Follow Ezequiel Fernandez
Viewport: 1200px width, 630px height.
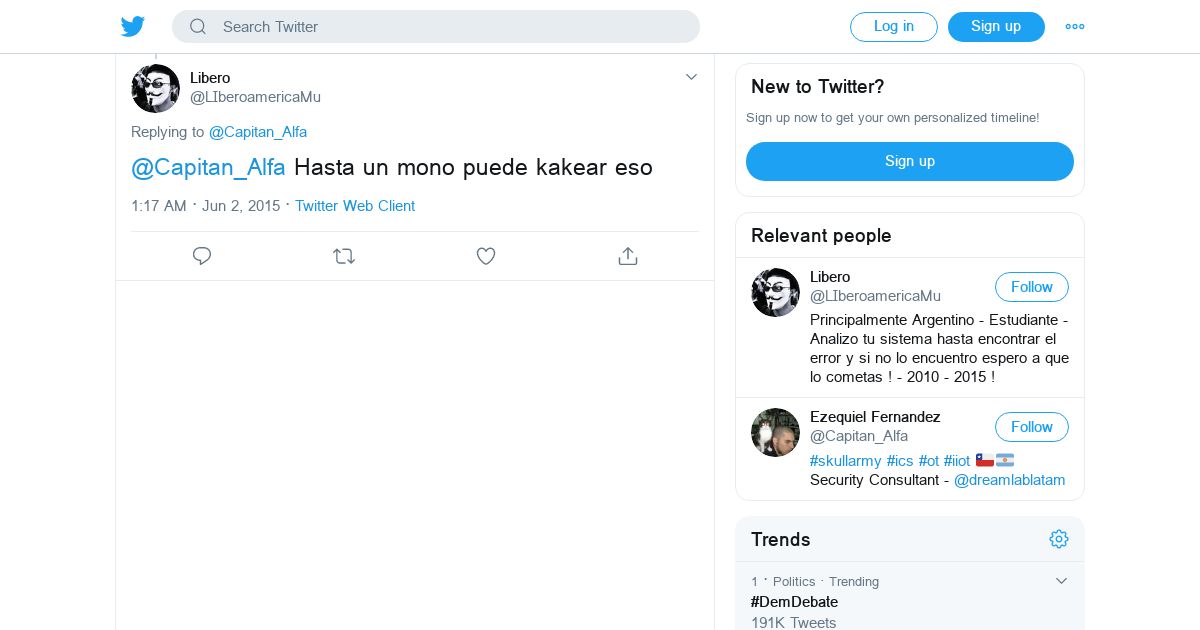1031,427
